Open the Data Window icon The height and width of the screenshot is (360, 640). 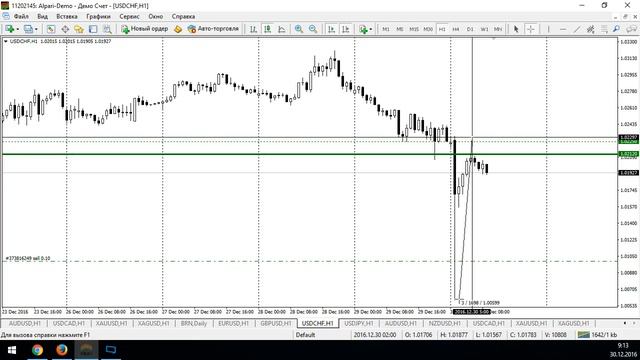pyautogui.click(x=65, y=29)
